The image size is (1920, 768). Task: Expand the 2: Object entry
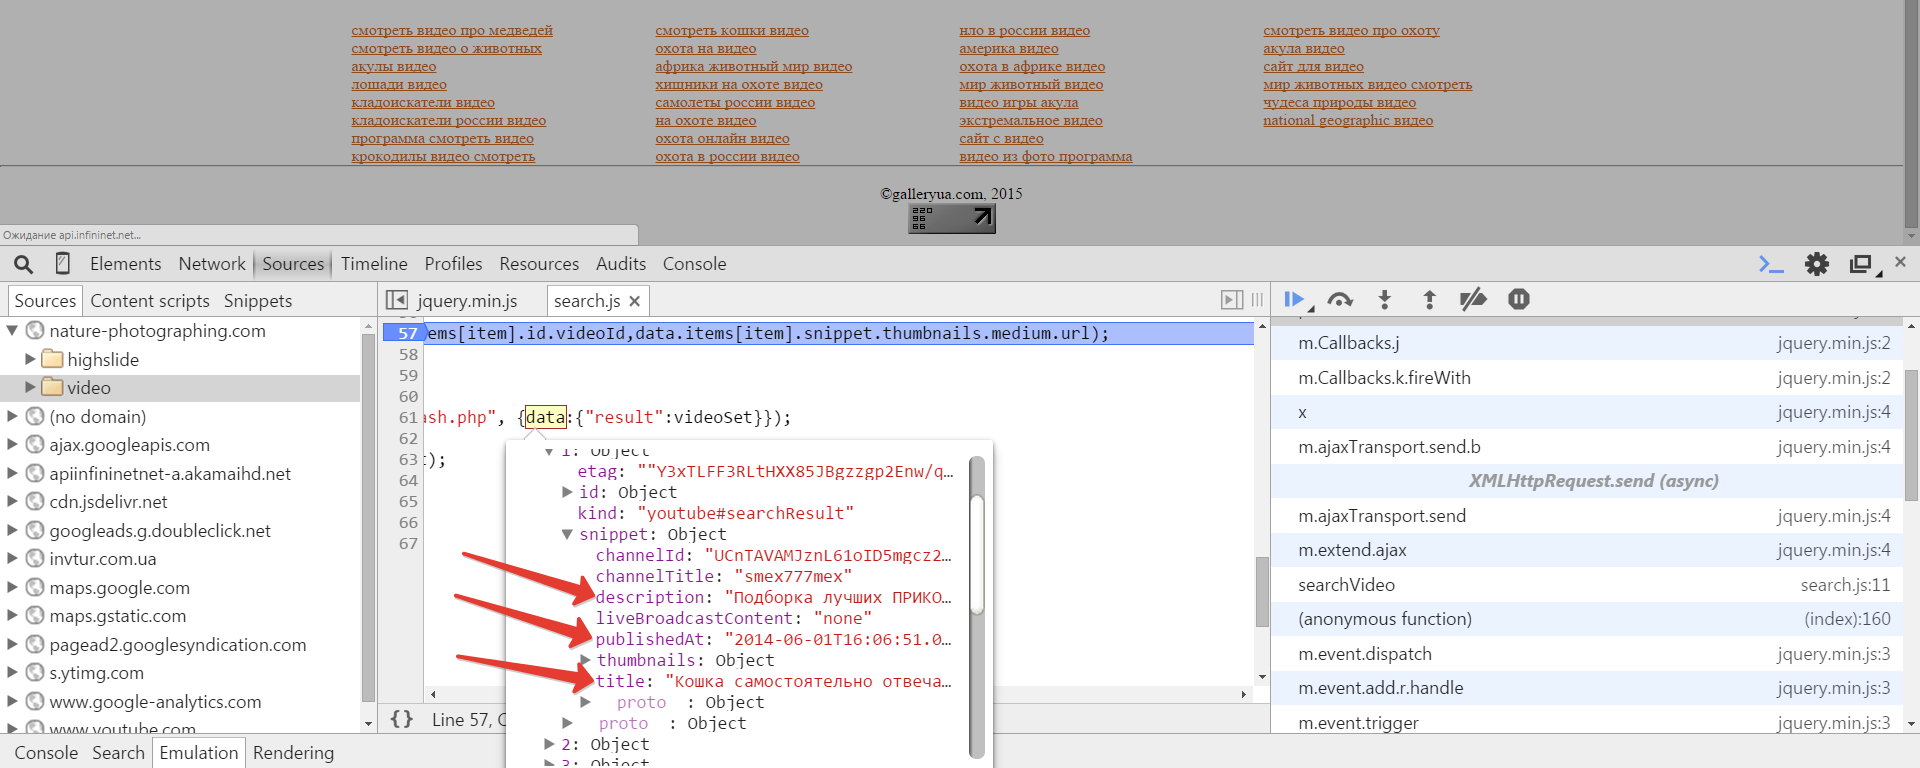549,744
